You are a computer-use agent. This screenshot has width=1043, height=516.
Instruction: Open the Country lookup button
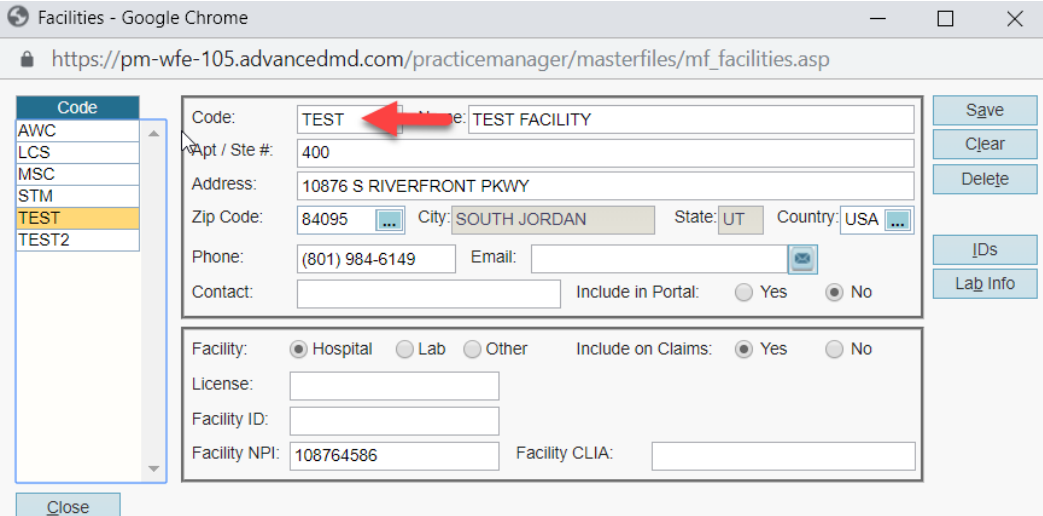(897, 220)
